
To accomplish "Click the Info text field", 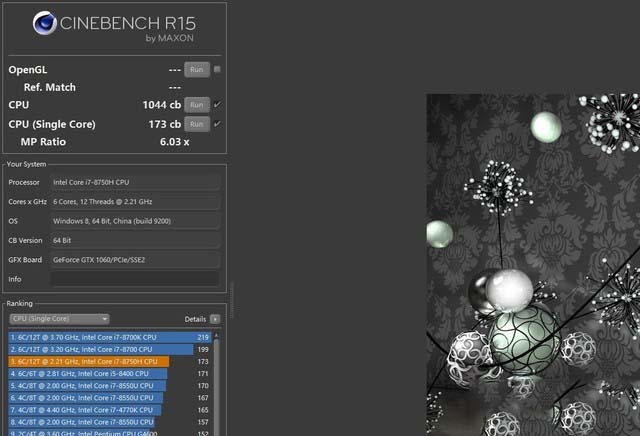I will [134, 279].
